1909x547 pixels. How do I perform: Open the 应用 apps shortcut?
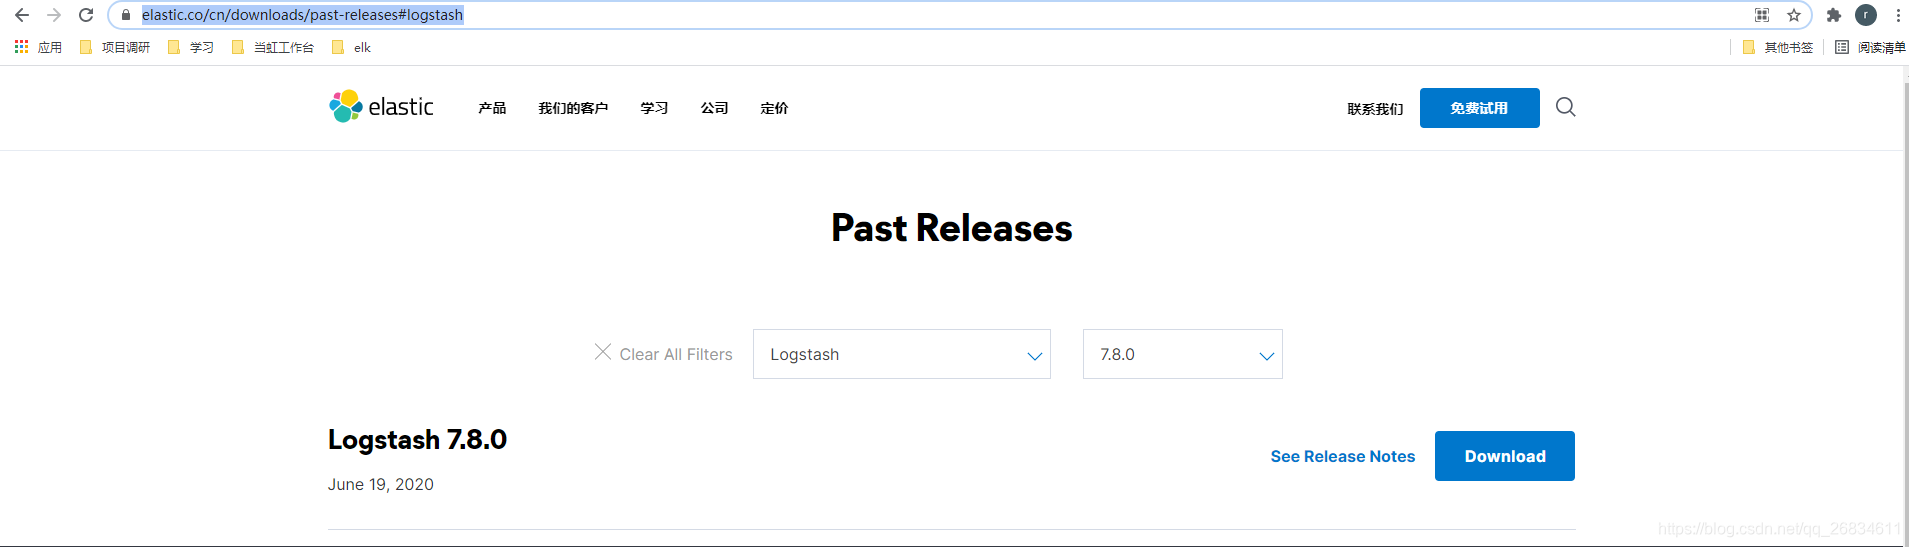tap(38, 47)
